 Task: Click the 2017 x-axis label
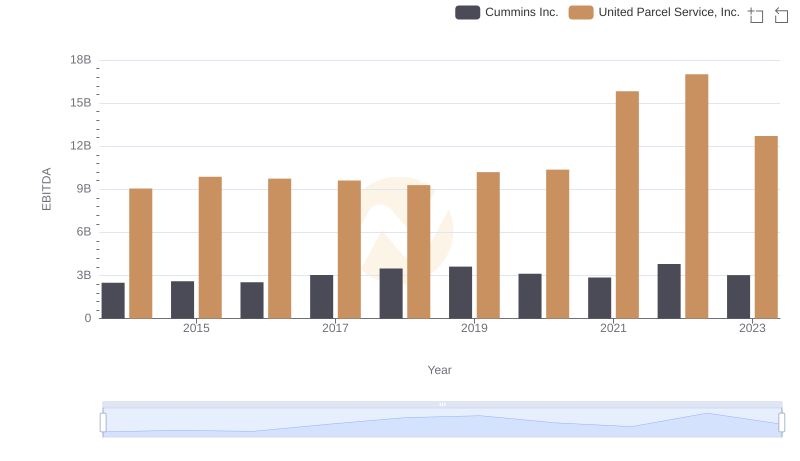click(335, 328)
